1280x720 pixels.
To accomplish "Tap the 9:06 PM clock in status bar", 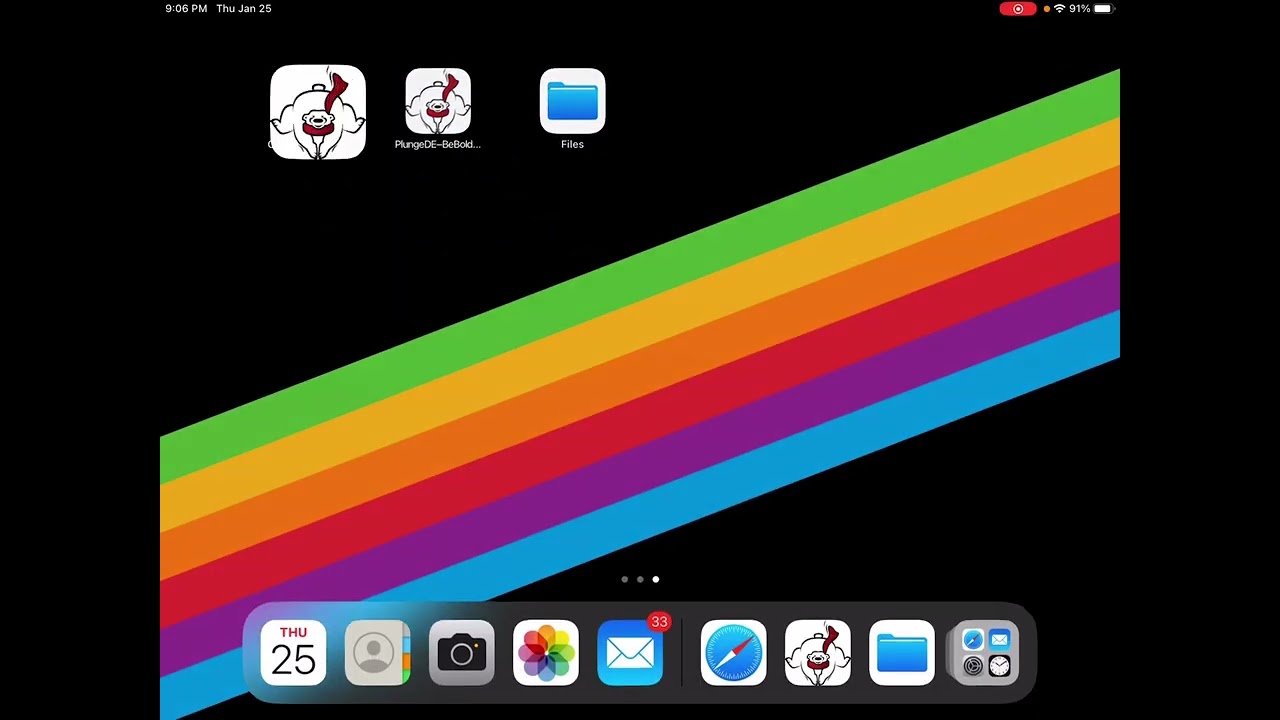I will [x=186, y=9].
